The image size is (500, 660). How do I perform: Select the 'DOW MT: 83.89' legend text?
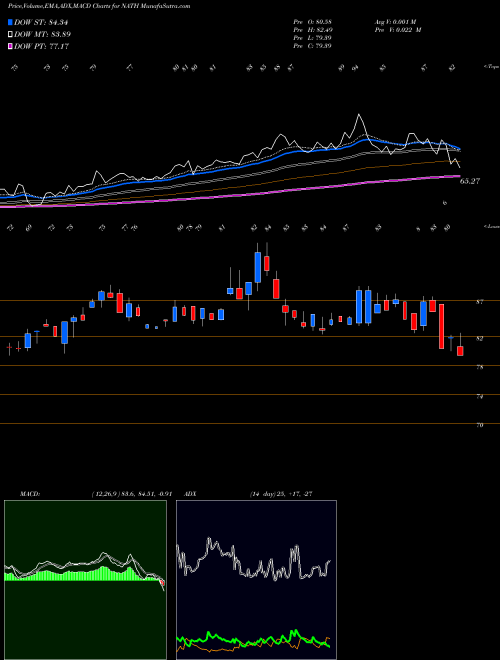point(43,35)
